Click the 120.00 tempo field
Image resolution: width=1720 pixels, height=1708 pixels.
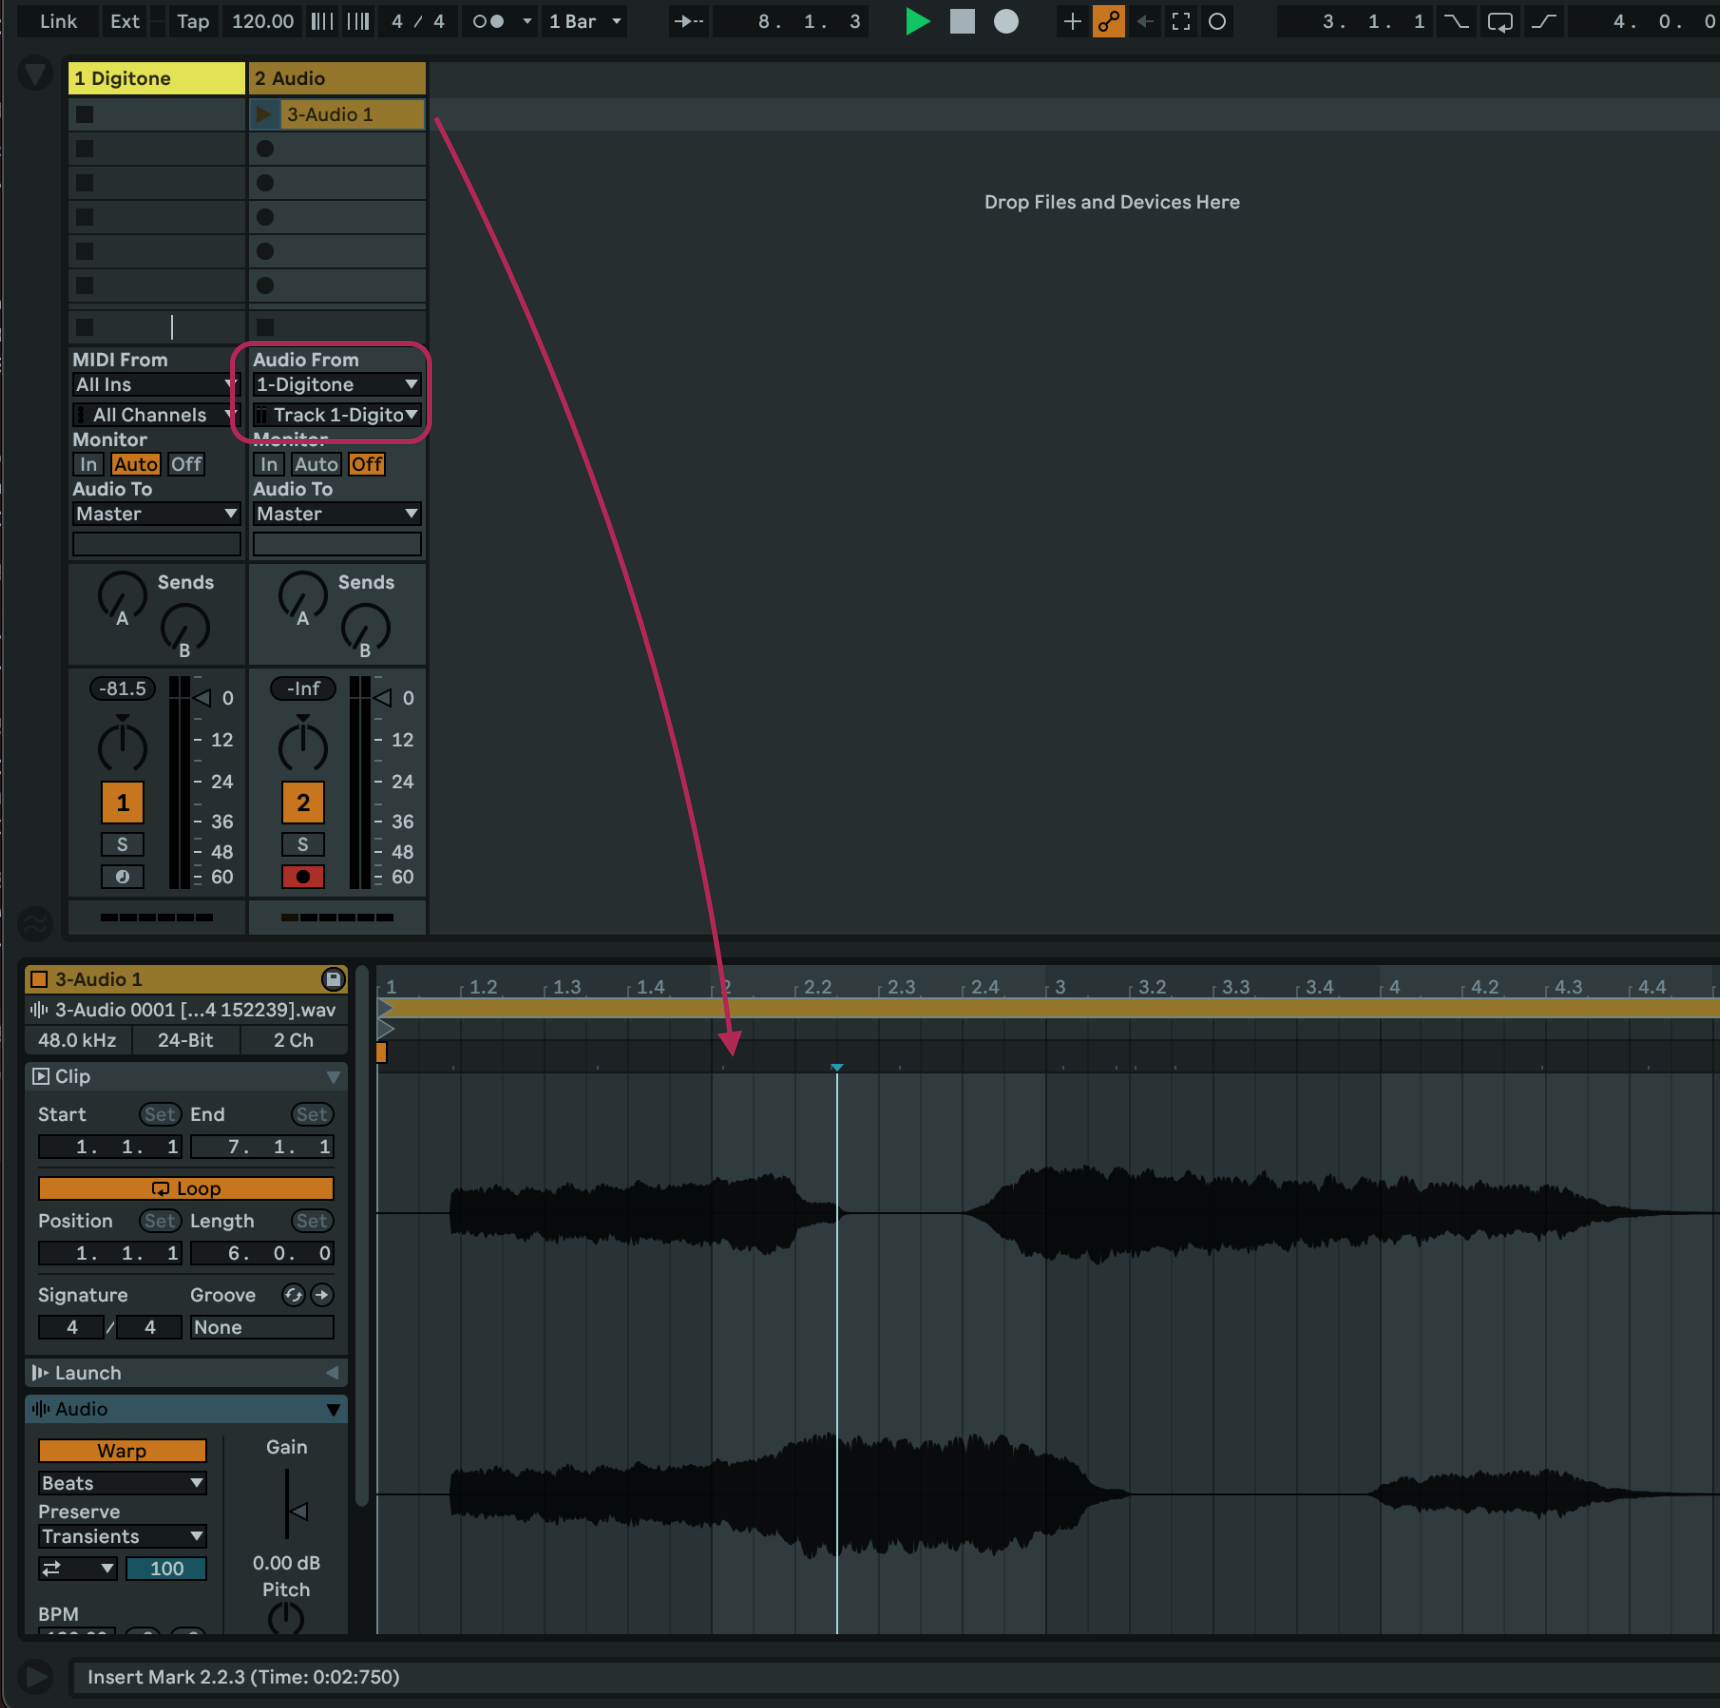(x=263, y=21)
